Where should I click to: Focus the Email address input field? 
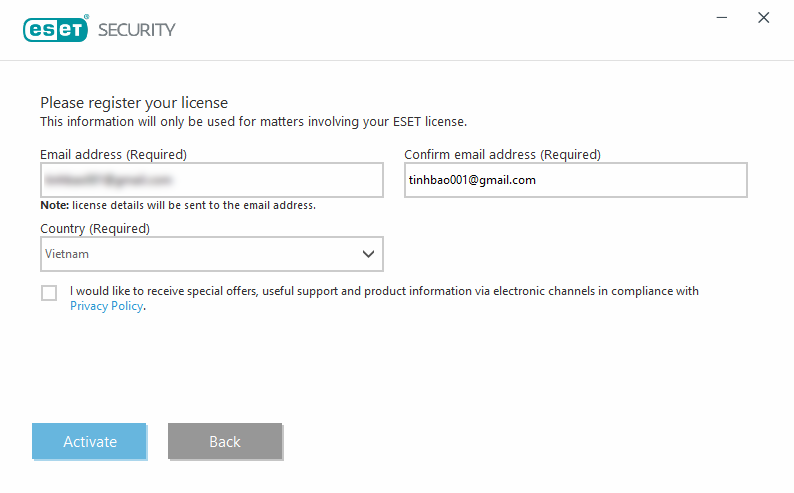(211, 181)
